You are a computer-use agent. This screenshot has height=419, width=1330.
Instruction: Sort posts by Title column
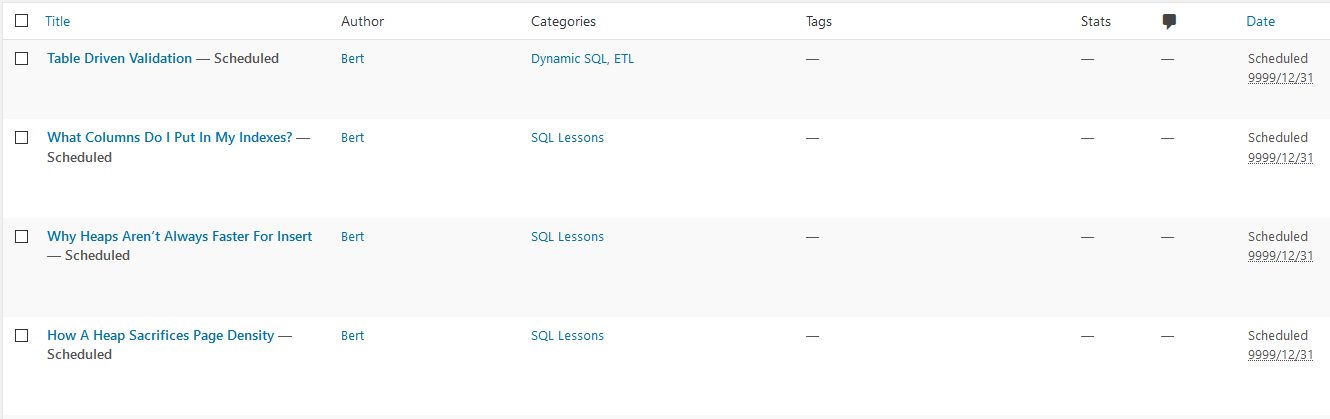pyautogui.click(x=58, y=21)
